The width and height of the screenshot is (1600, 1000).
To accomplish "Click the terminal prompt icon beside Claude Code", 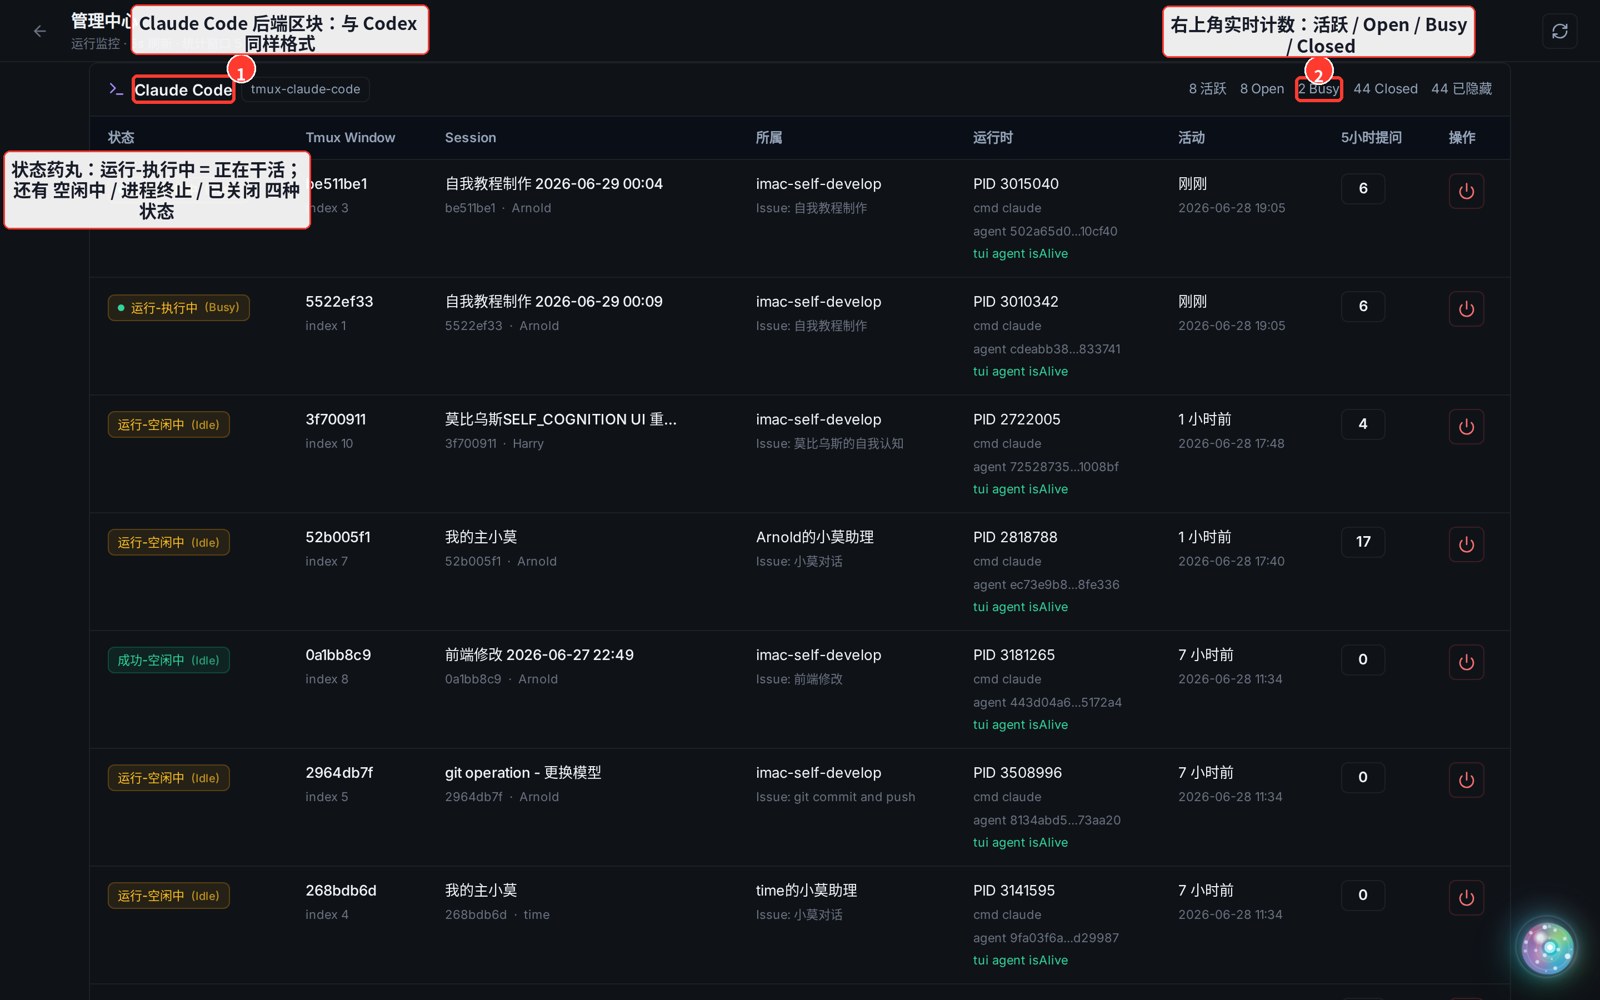I will pyautogui.click(x=116, y=89).
